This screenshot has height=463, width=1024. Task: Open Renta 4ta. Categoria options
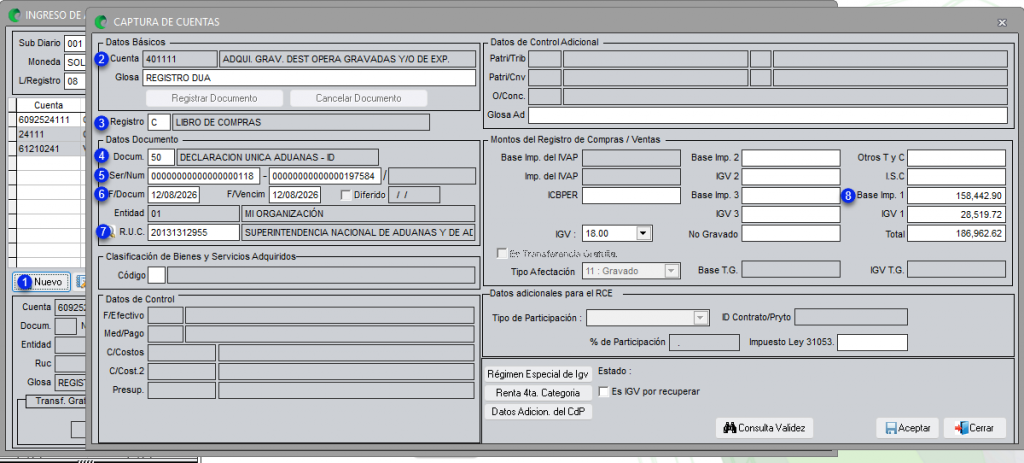pos(539,393)
